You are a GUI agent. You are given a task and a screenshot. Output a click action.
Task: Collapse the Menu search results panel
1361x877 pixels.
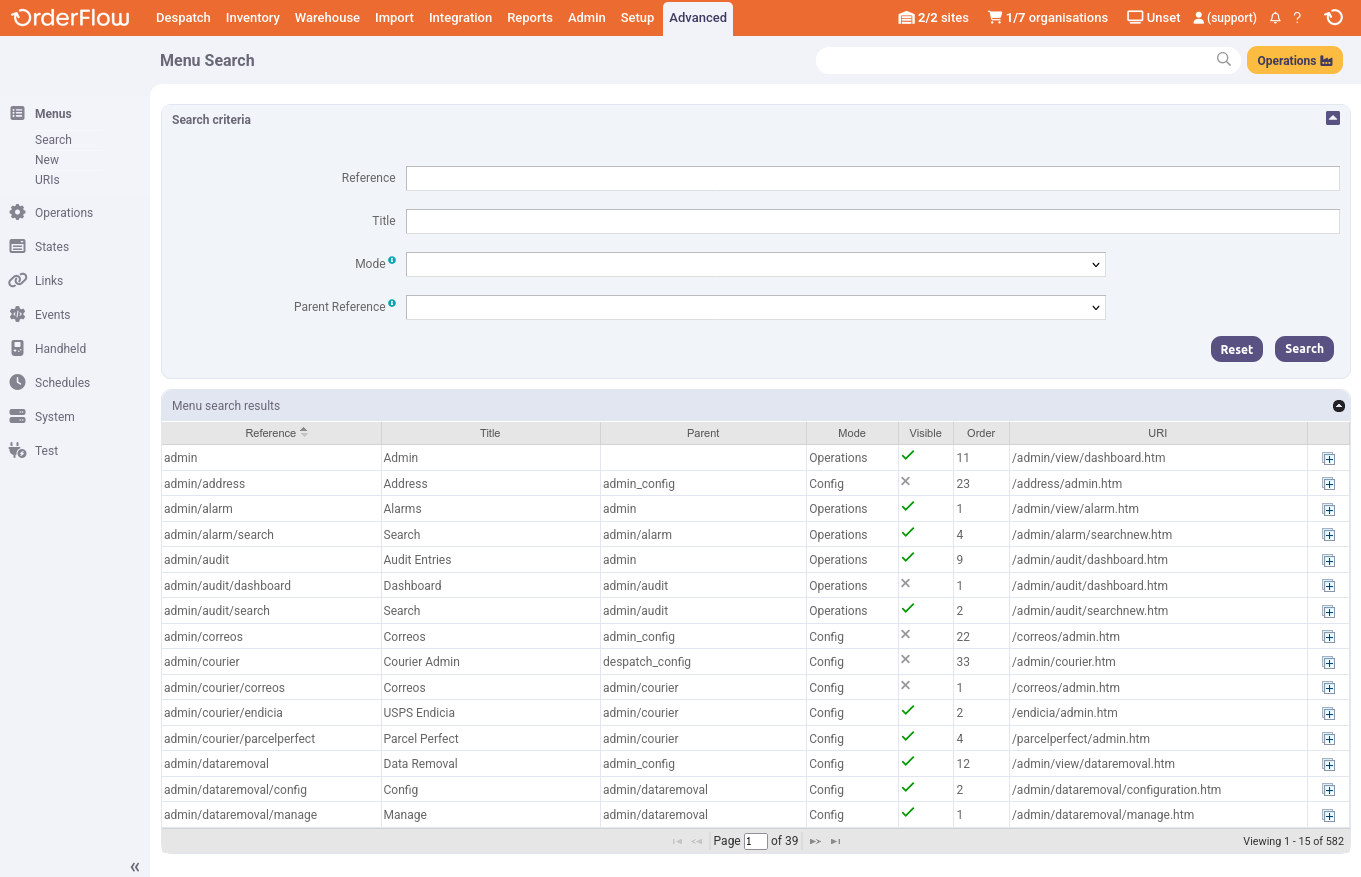pos(1339,406)
